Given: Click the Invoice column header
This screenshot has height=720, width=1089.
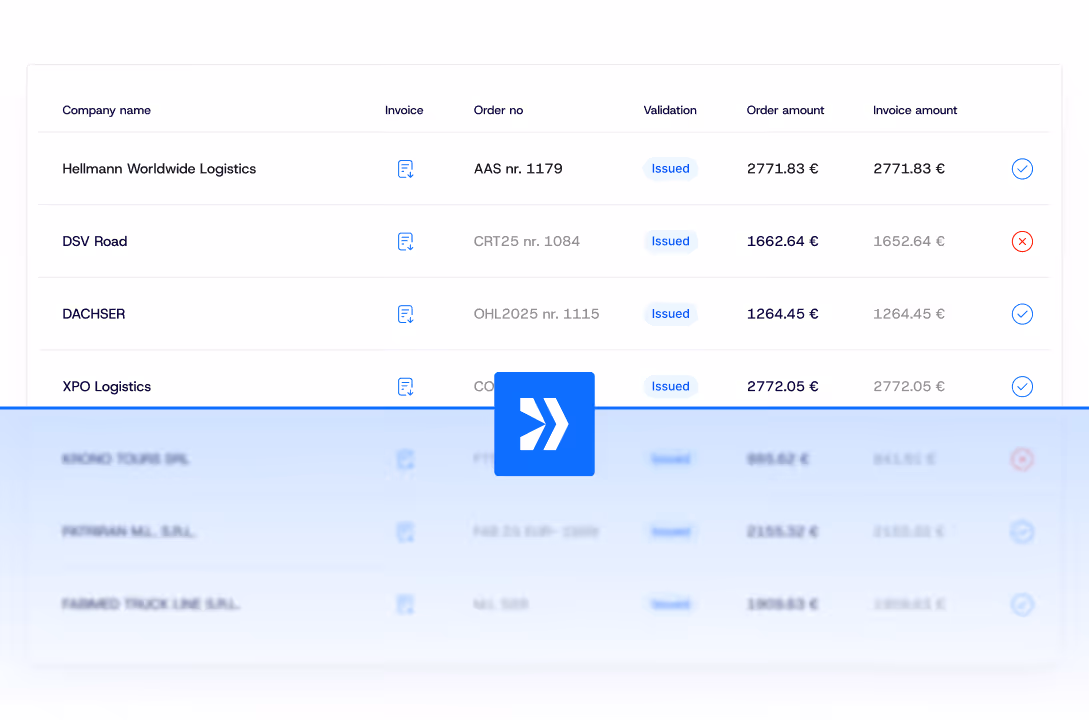Looking at the screenshot, I should (404, 110).
